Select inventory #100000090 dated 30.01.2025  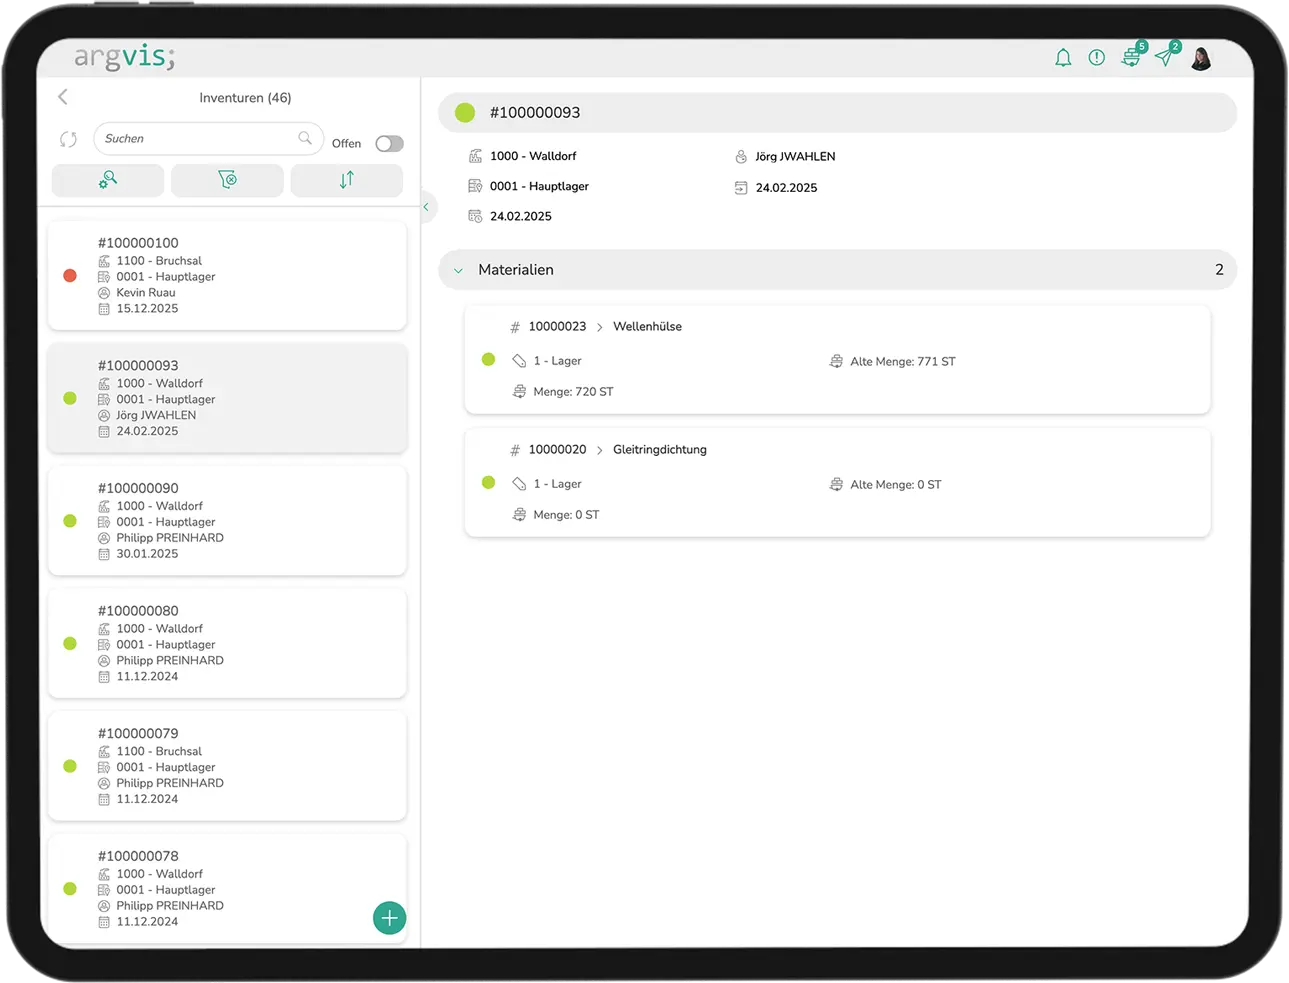tap(227, 520)
